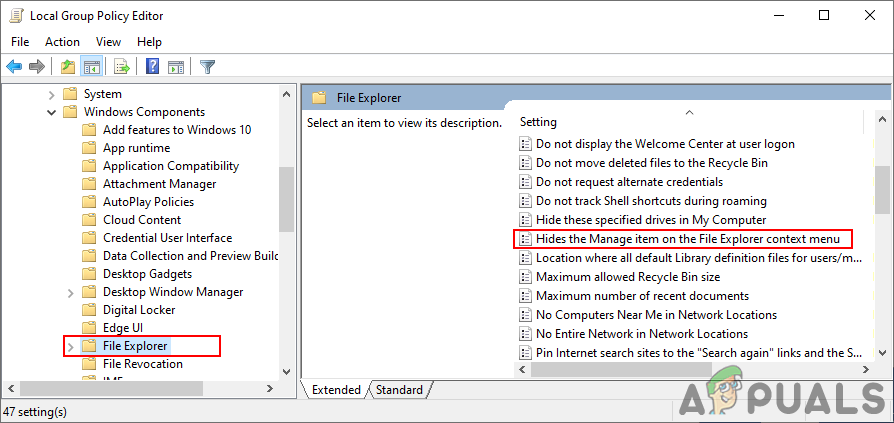The image size is (894, 423).
Task: Select Pin Internet search sites setting
Action: click(698, 352)
